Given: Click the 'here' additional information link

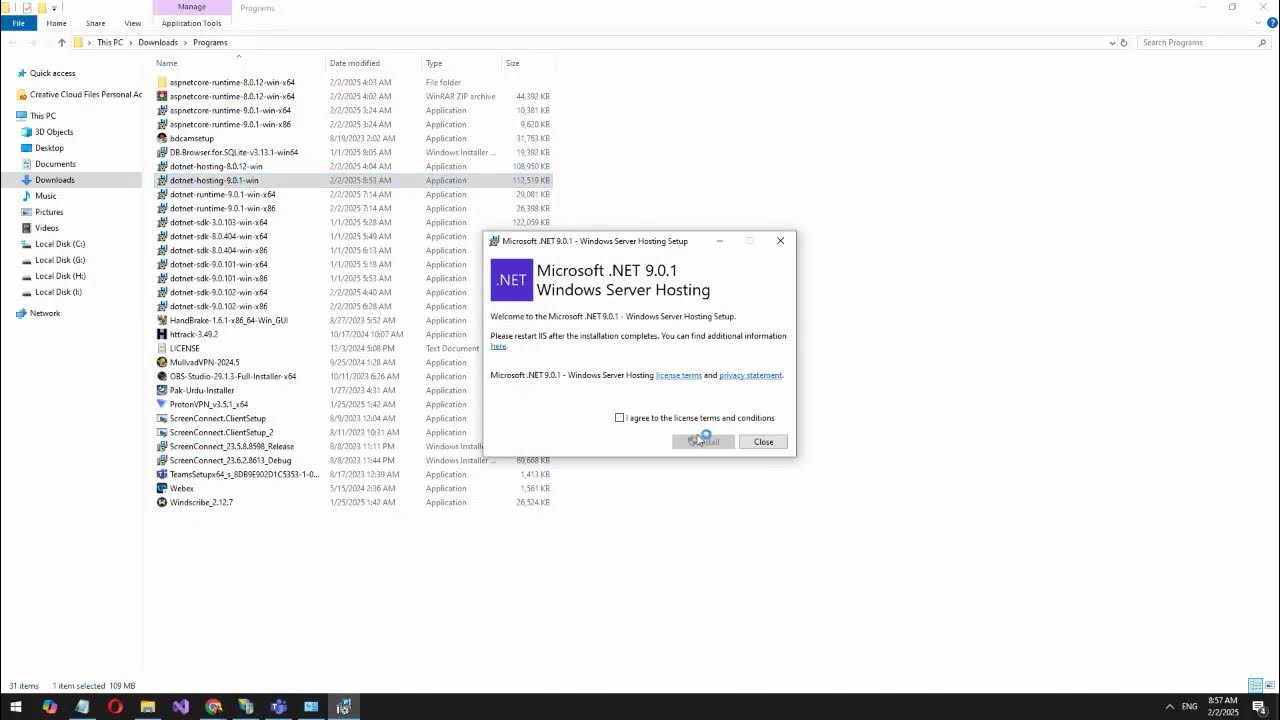Looking at the screenshot, I should point(498,346).
